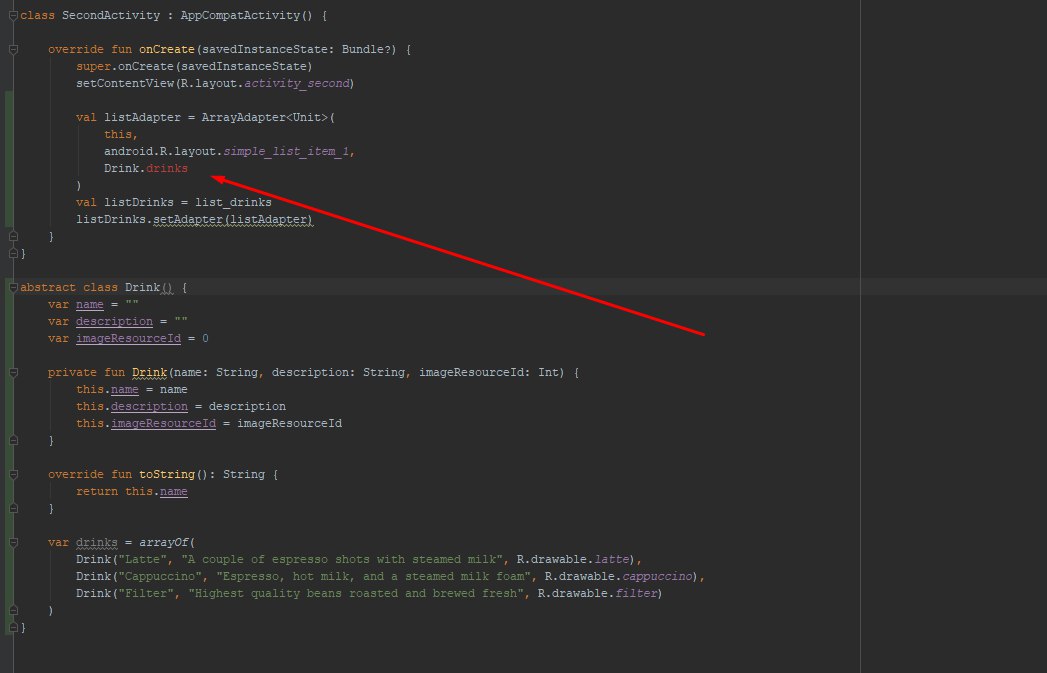The width and height of the screenshot is (1047, 673).
Task: Click the red unresolved 'drinks' reference
Action: (167, 168)
